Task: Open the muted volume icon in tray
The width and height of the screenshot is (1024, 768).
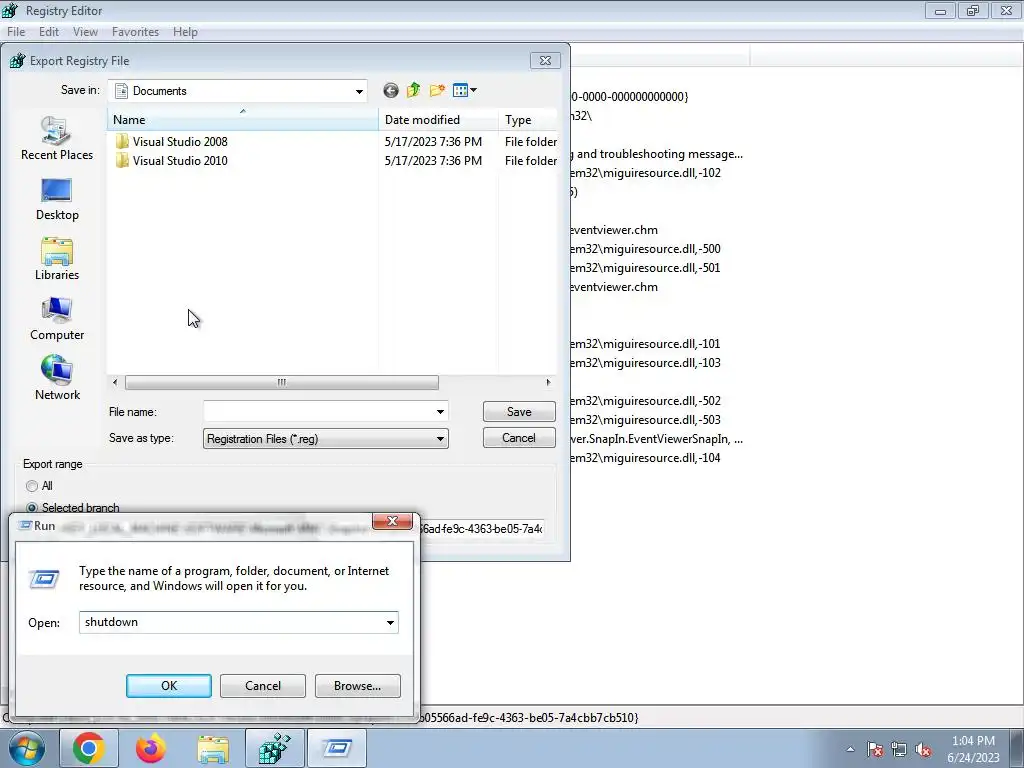Action: 923,749
